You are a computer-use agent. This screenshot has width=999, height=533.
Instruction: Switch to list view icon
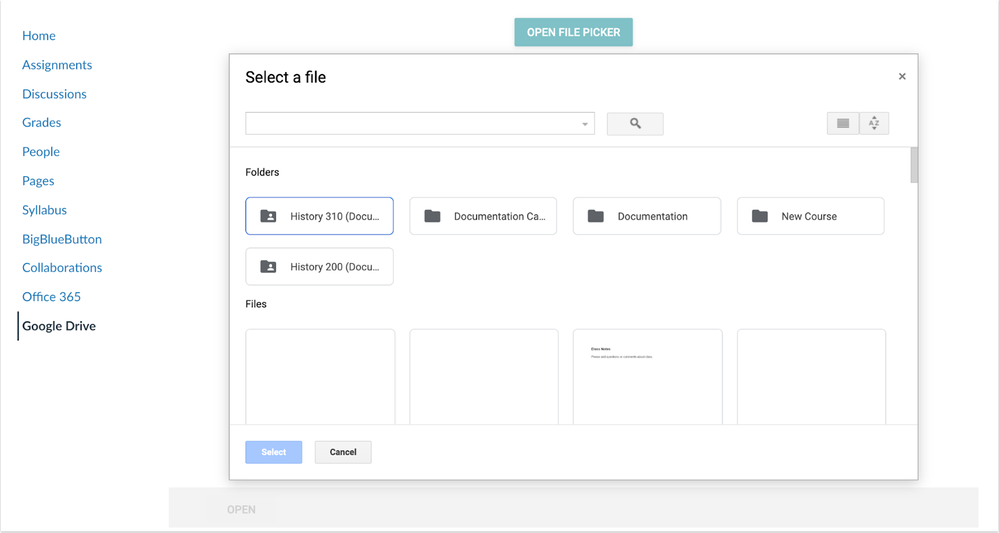pos(842,124)
